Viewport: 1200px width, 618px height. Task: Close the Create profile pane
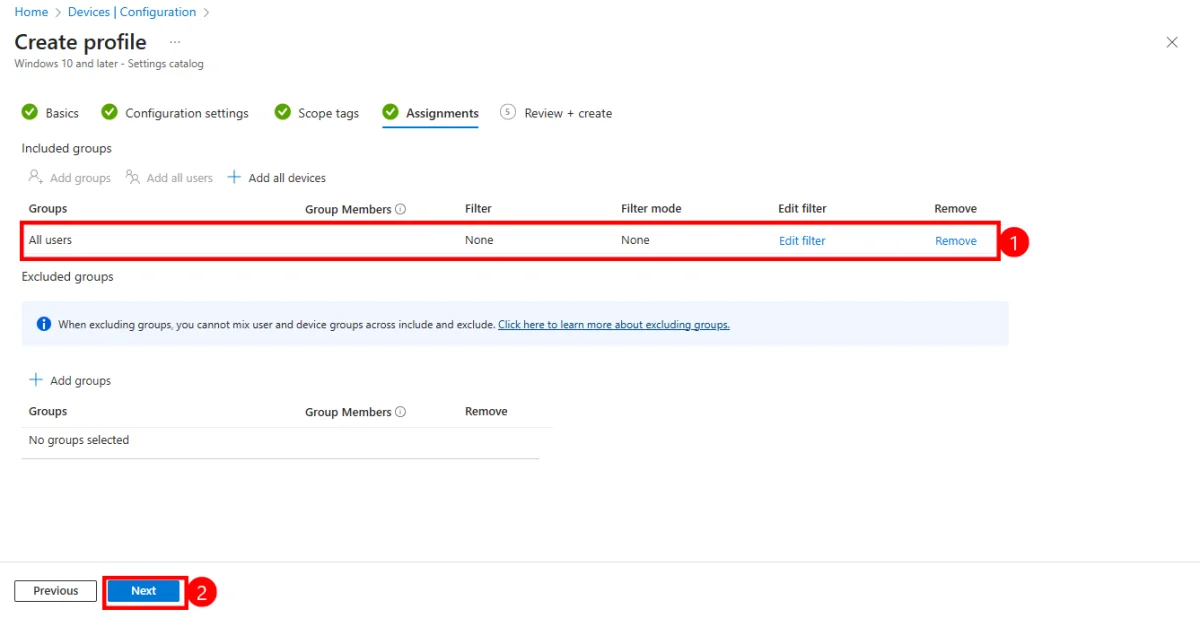pyautogui.click(x=1172, y=42)
